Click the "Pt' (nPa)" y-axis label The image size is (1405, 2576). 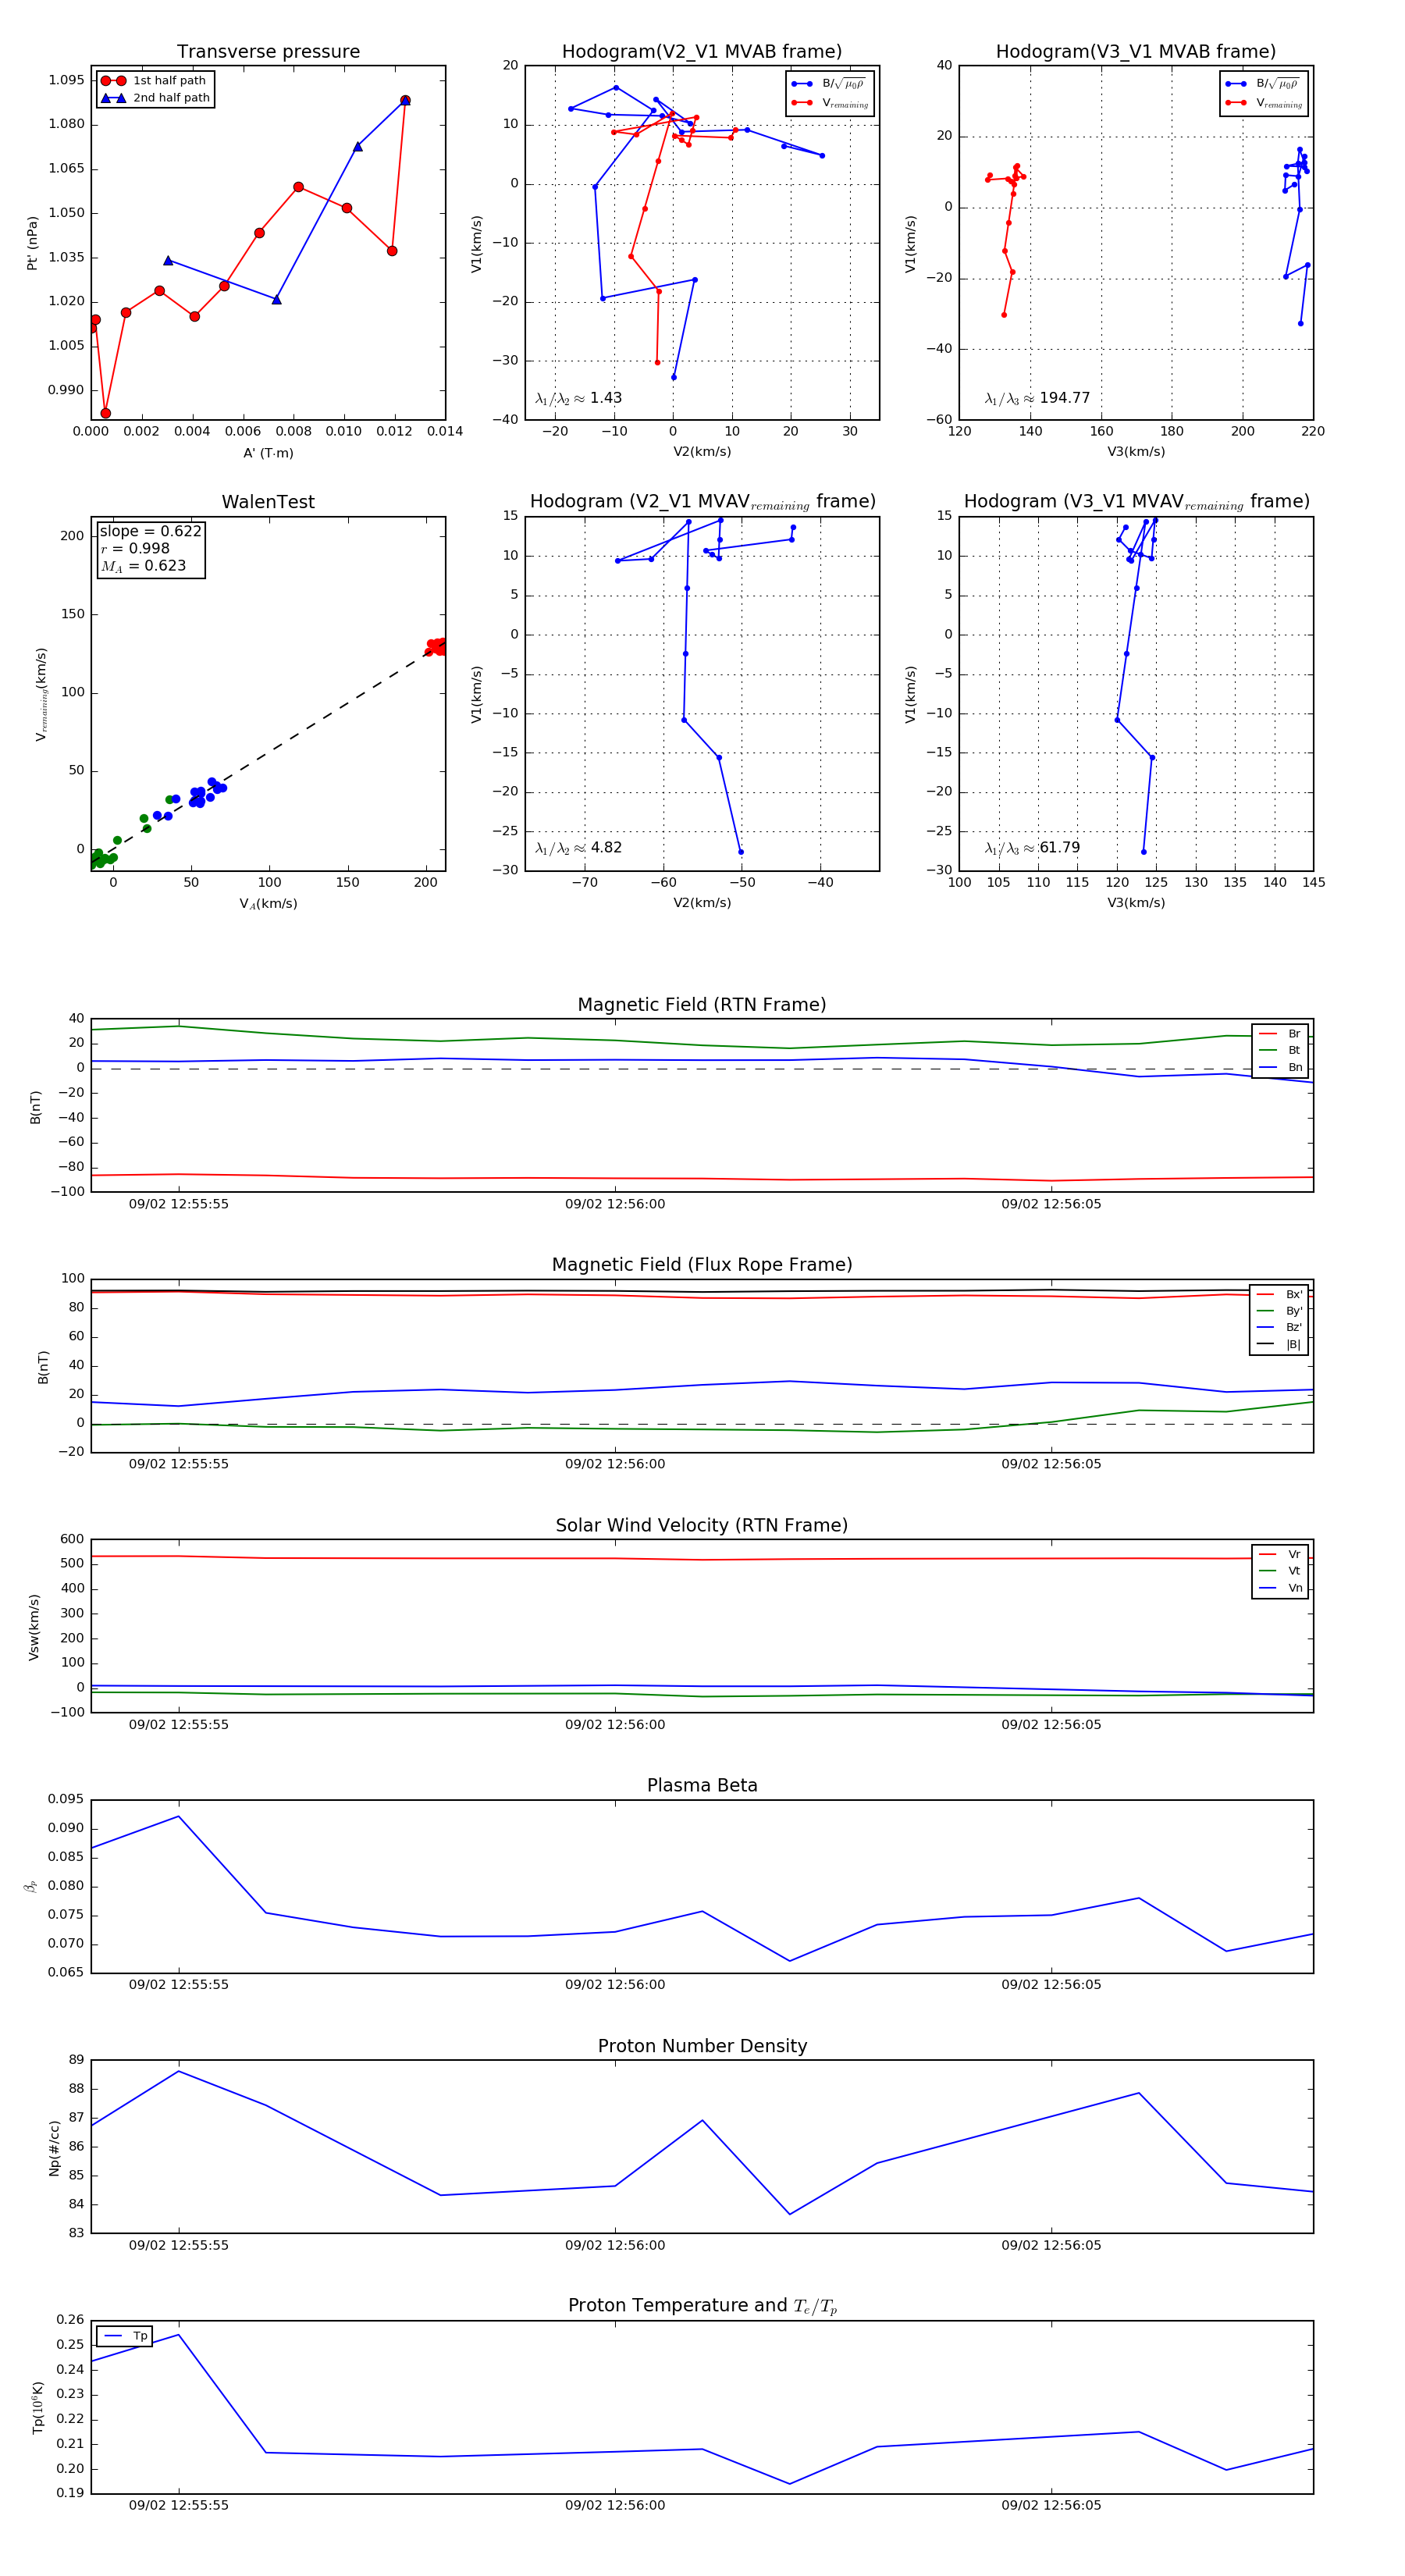click(33, 243)
